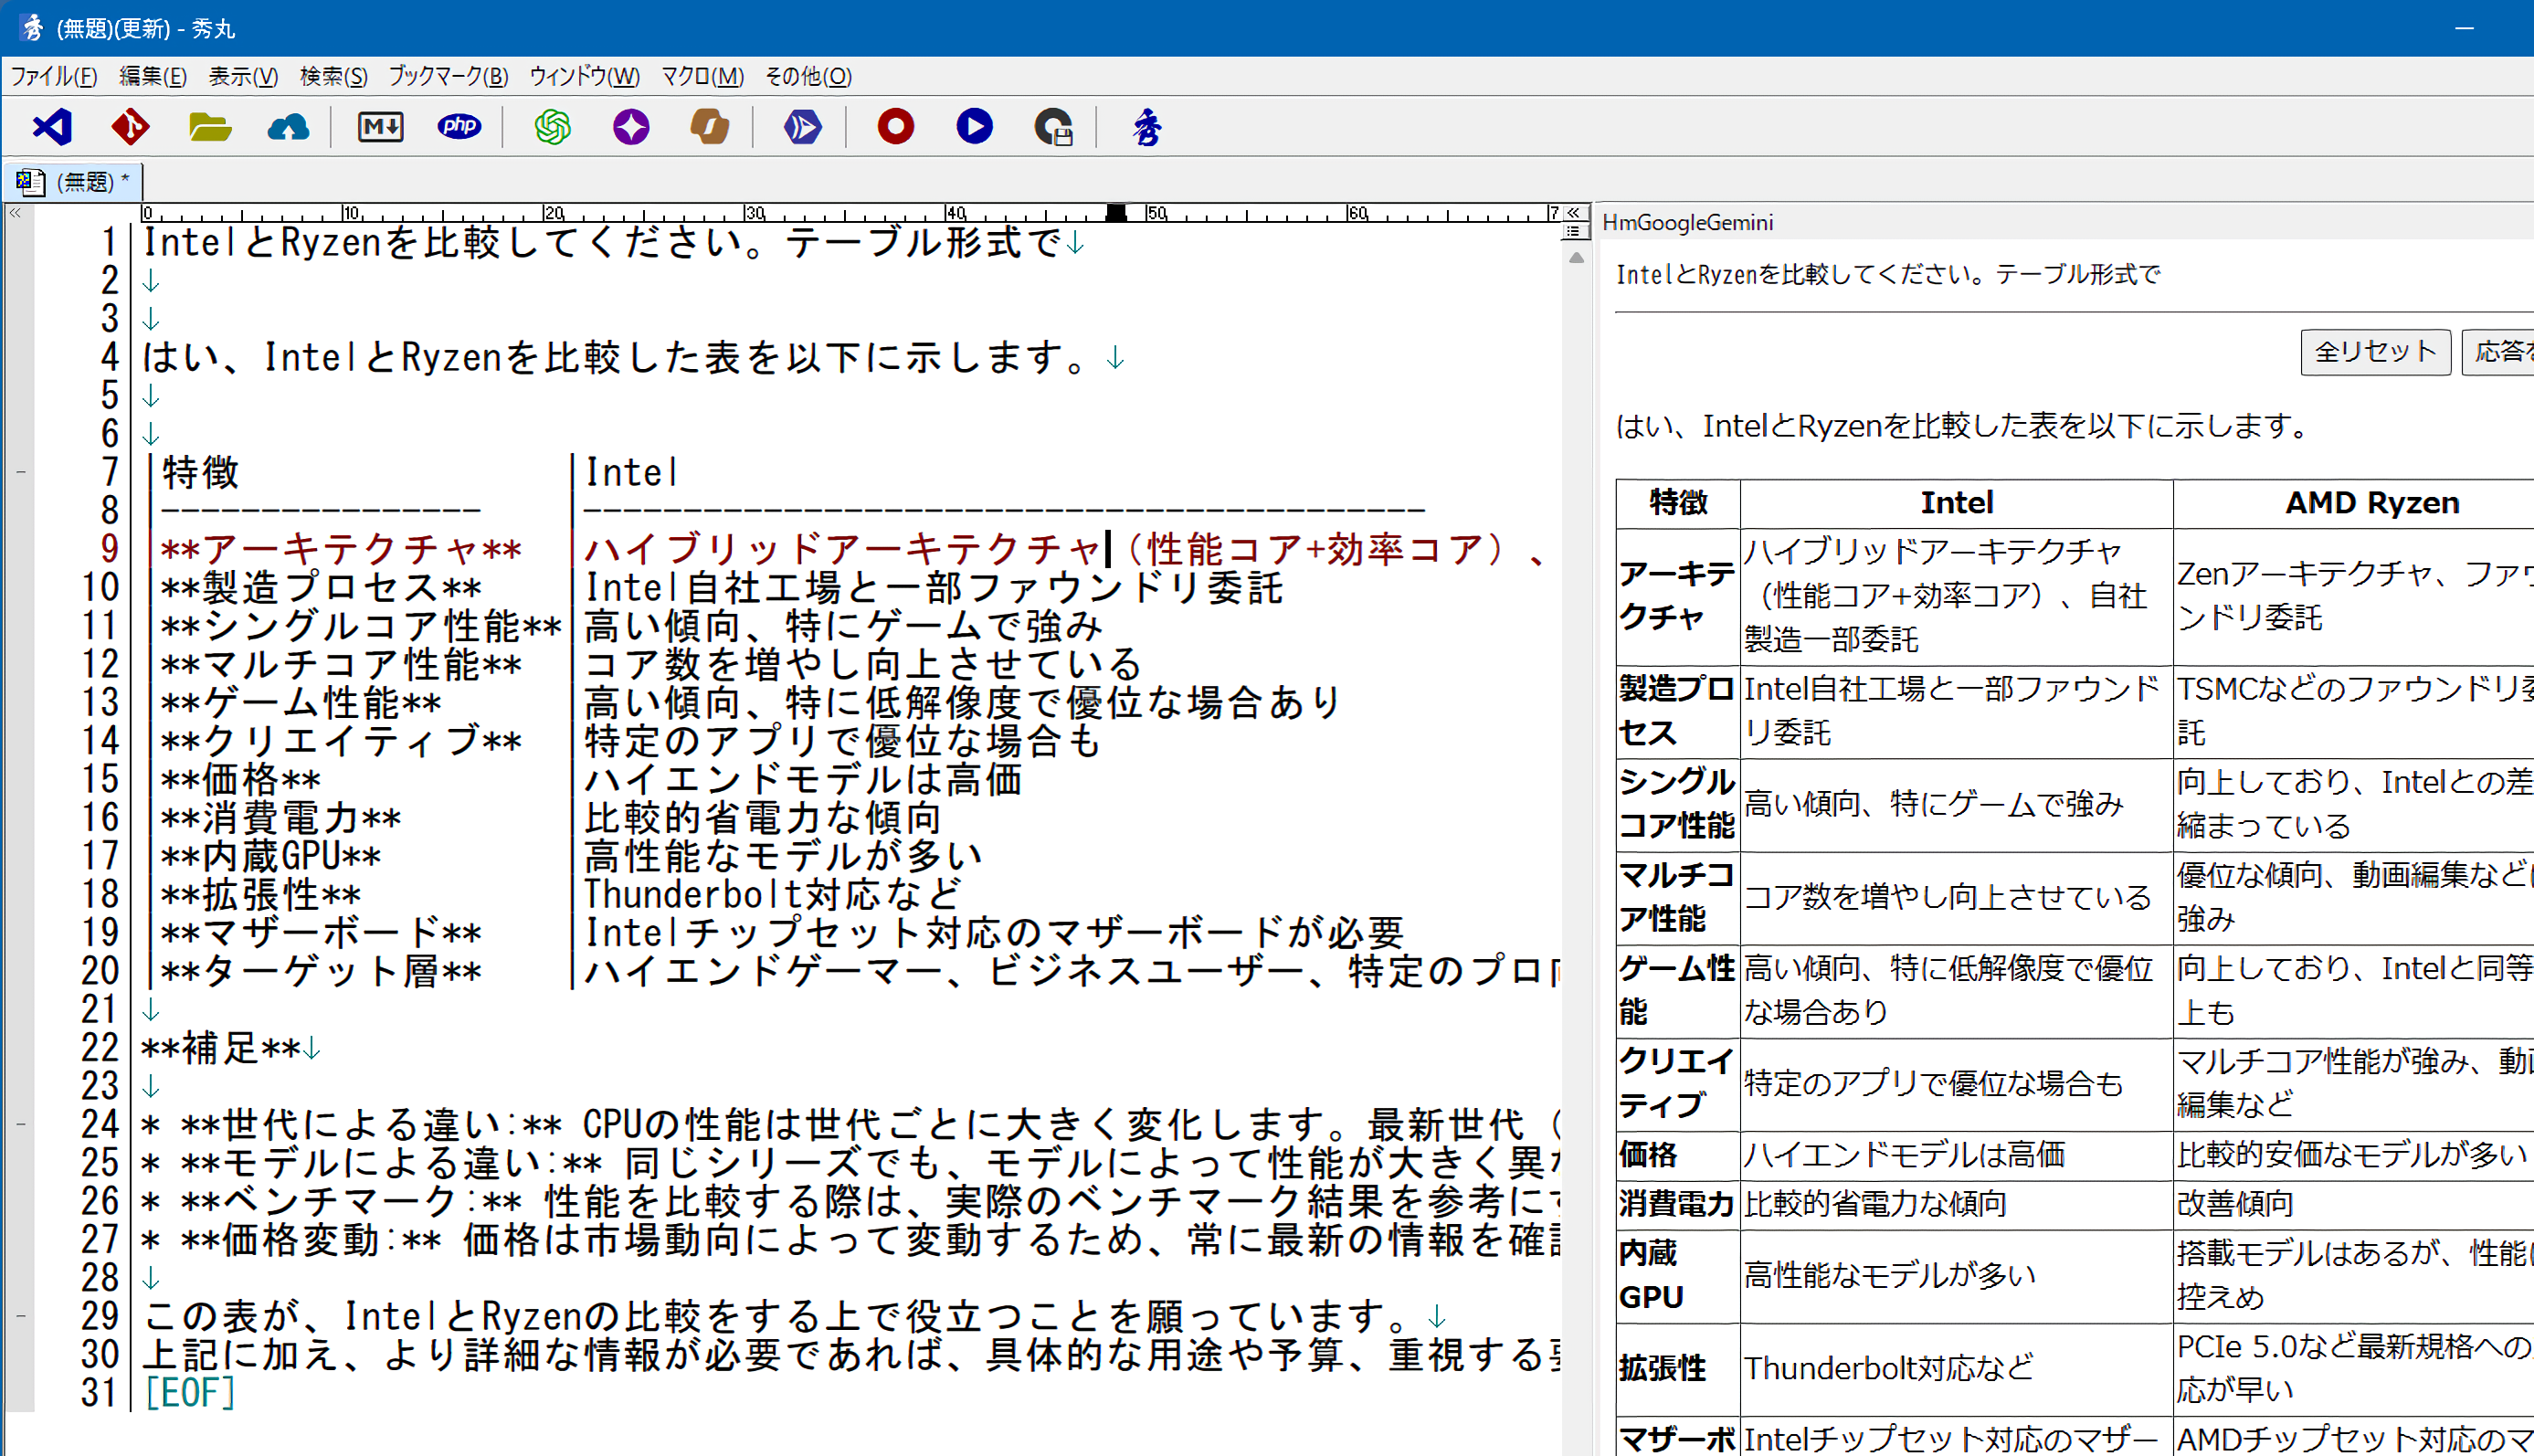This screenshot has height=1456, width=2534.
Task: Click the black tab marker on ruler
Action: (1116, 212)
